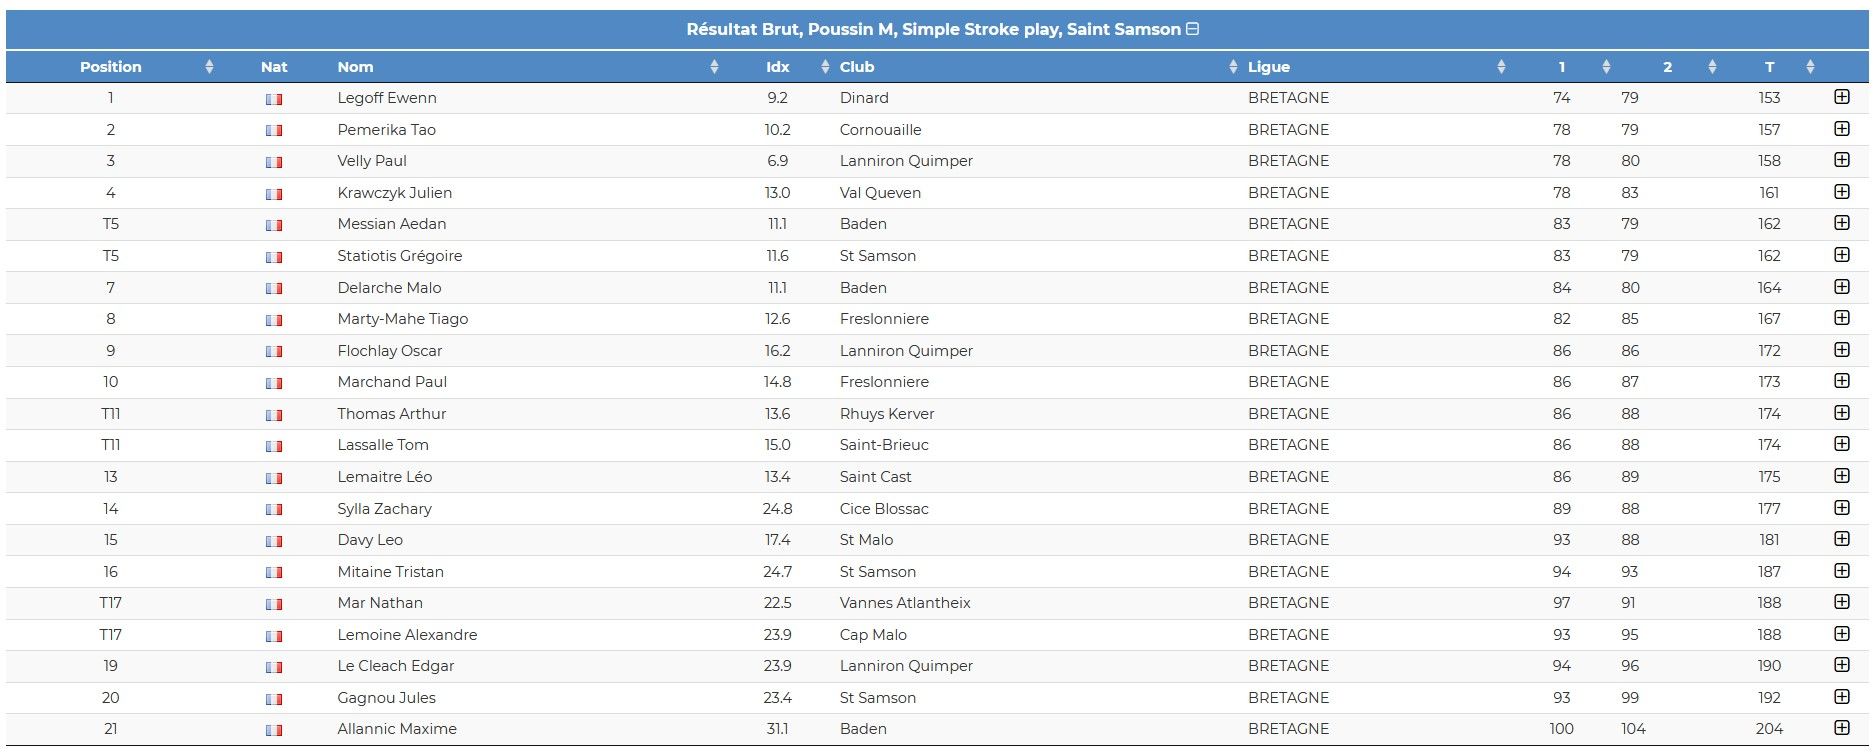Click club cell Cornouaille
The image size is (1876, 753).
881,130
